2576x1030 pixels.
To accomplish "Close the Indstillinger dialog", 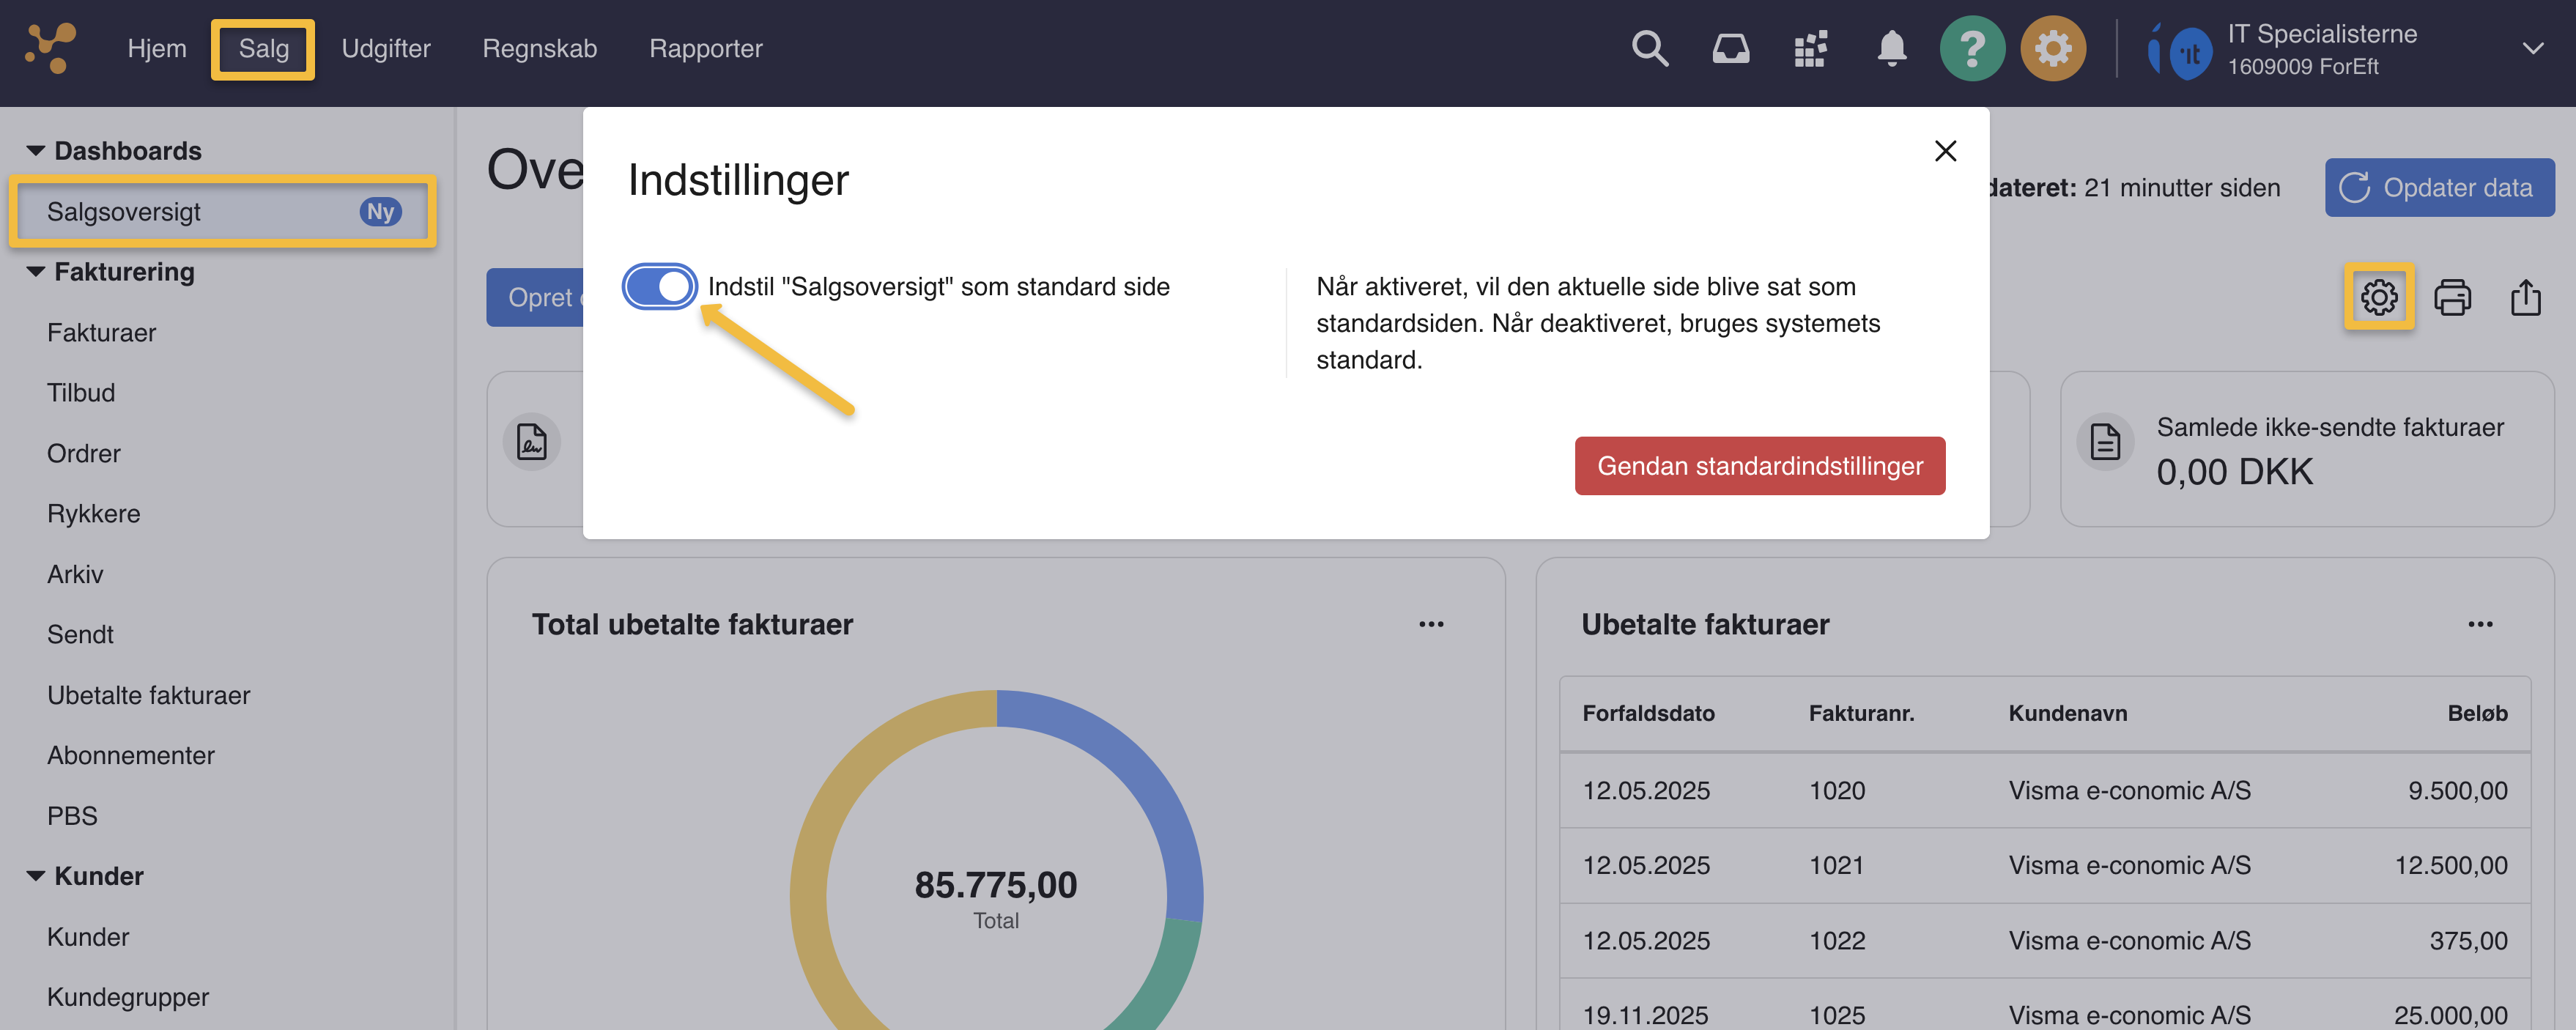I will [1945, 151].
